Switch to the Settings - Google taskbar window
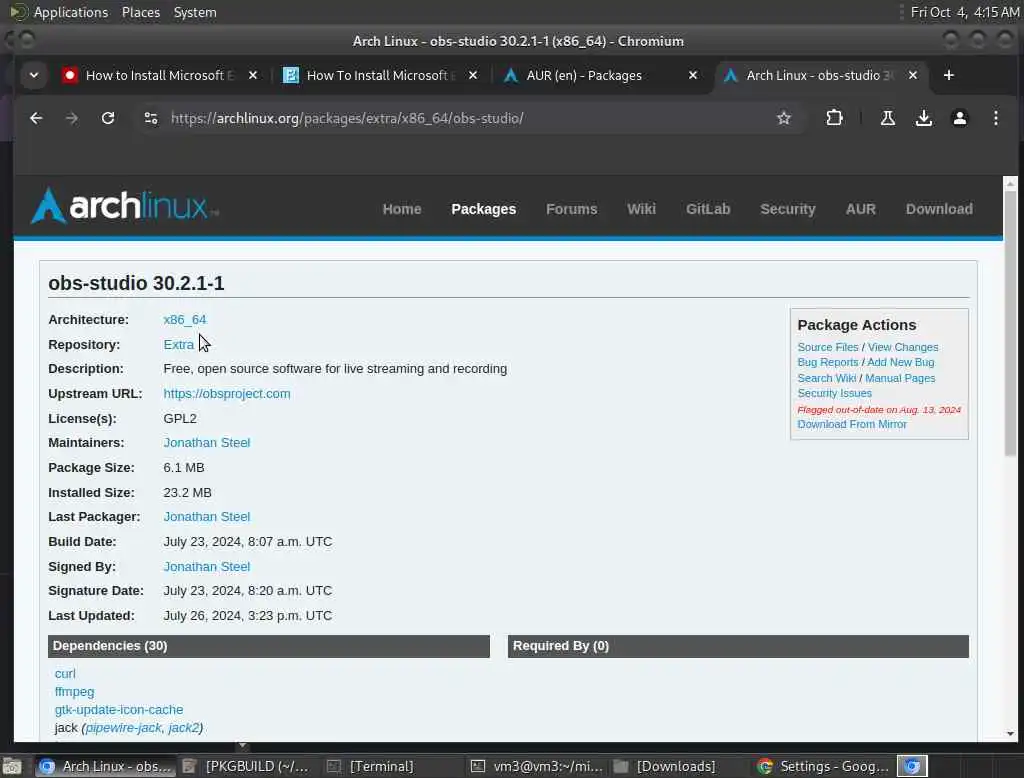Image resolution: width=1024 pixels, height=778 pixels. 823,766
